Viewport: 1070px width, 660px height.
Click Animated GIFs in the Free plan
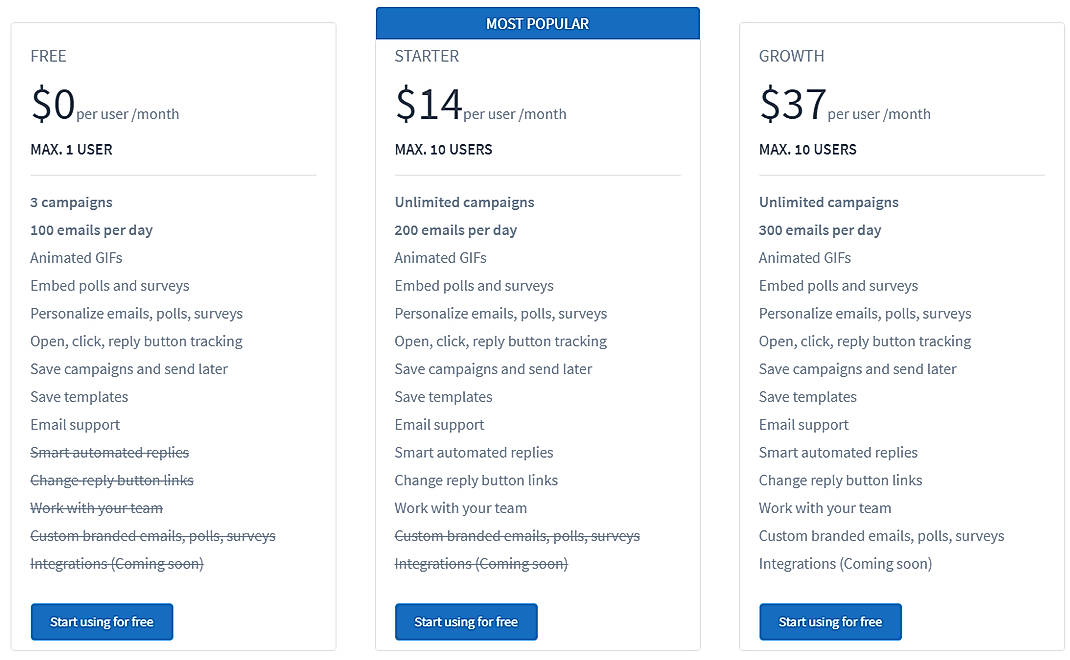click(x=76, y=258)
